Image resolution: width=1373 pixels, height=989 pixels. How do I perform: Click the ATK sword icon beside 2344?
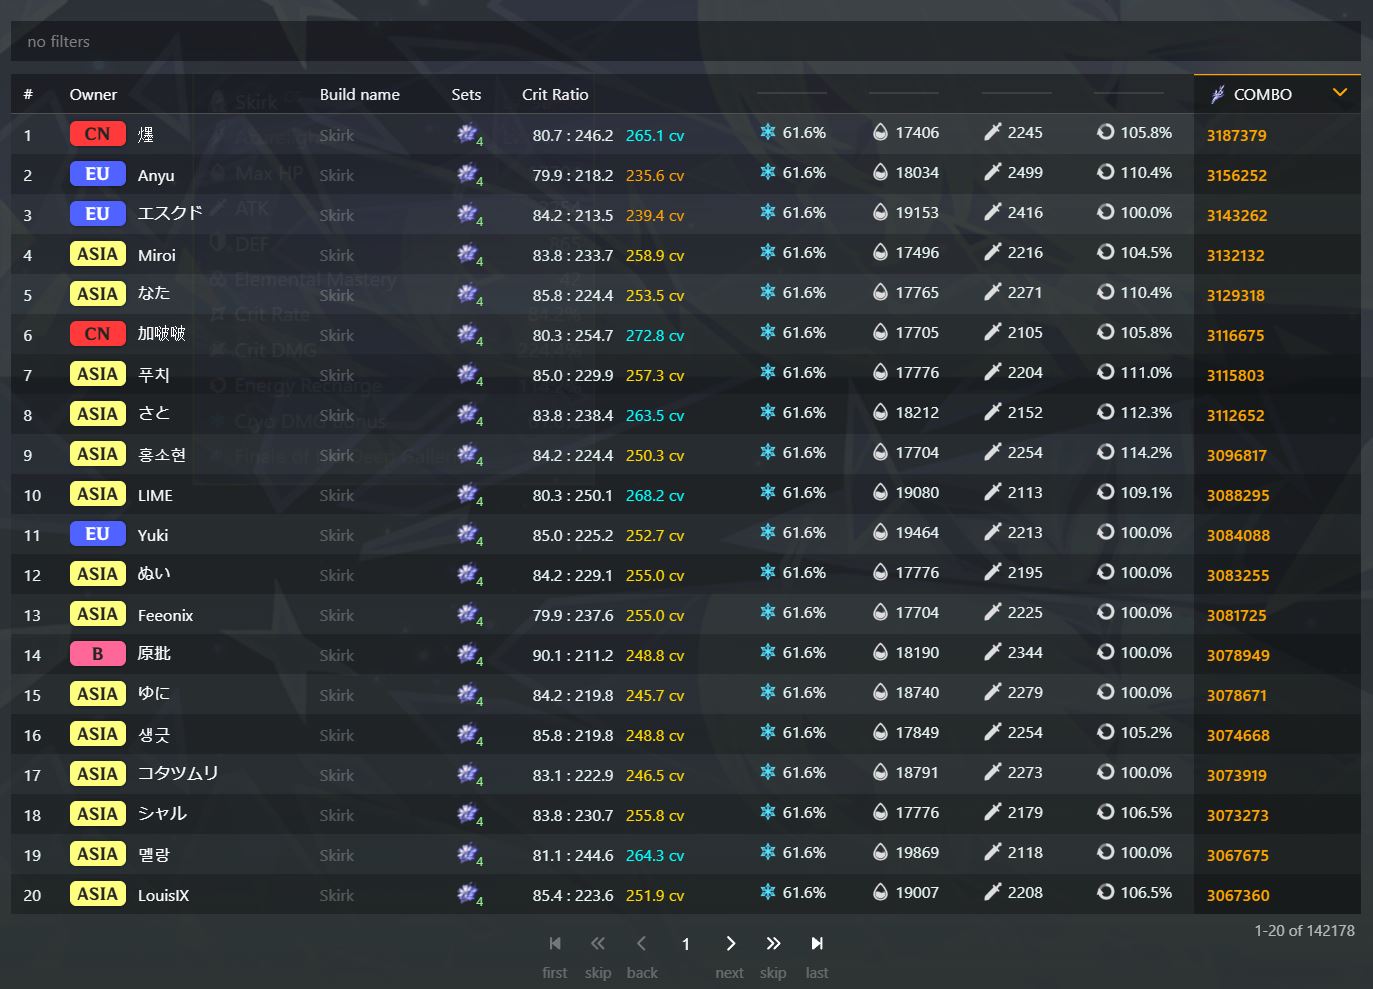coord(993,652)
